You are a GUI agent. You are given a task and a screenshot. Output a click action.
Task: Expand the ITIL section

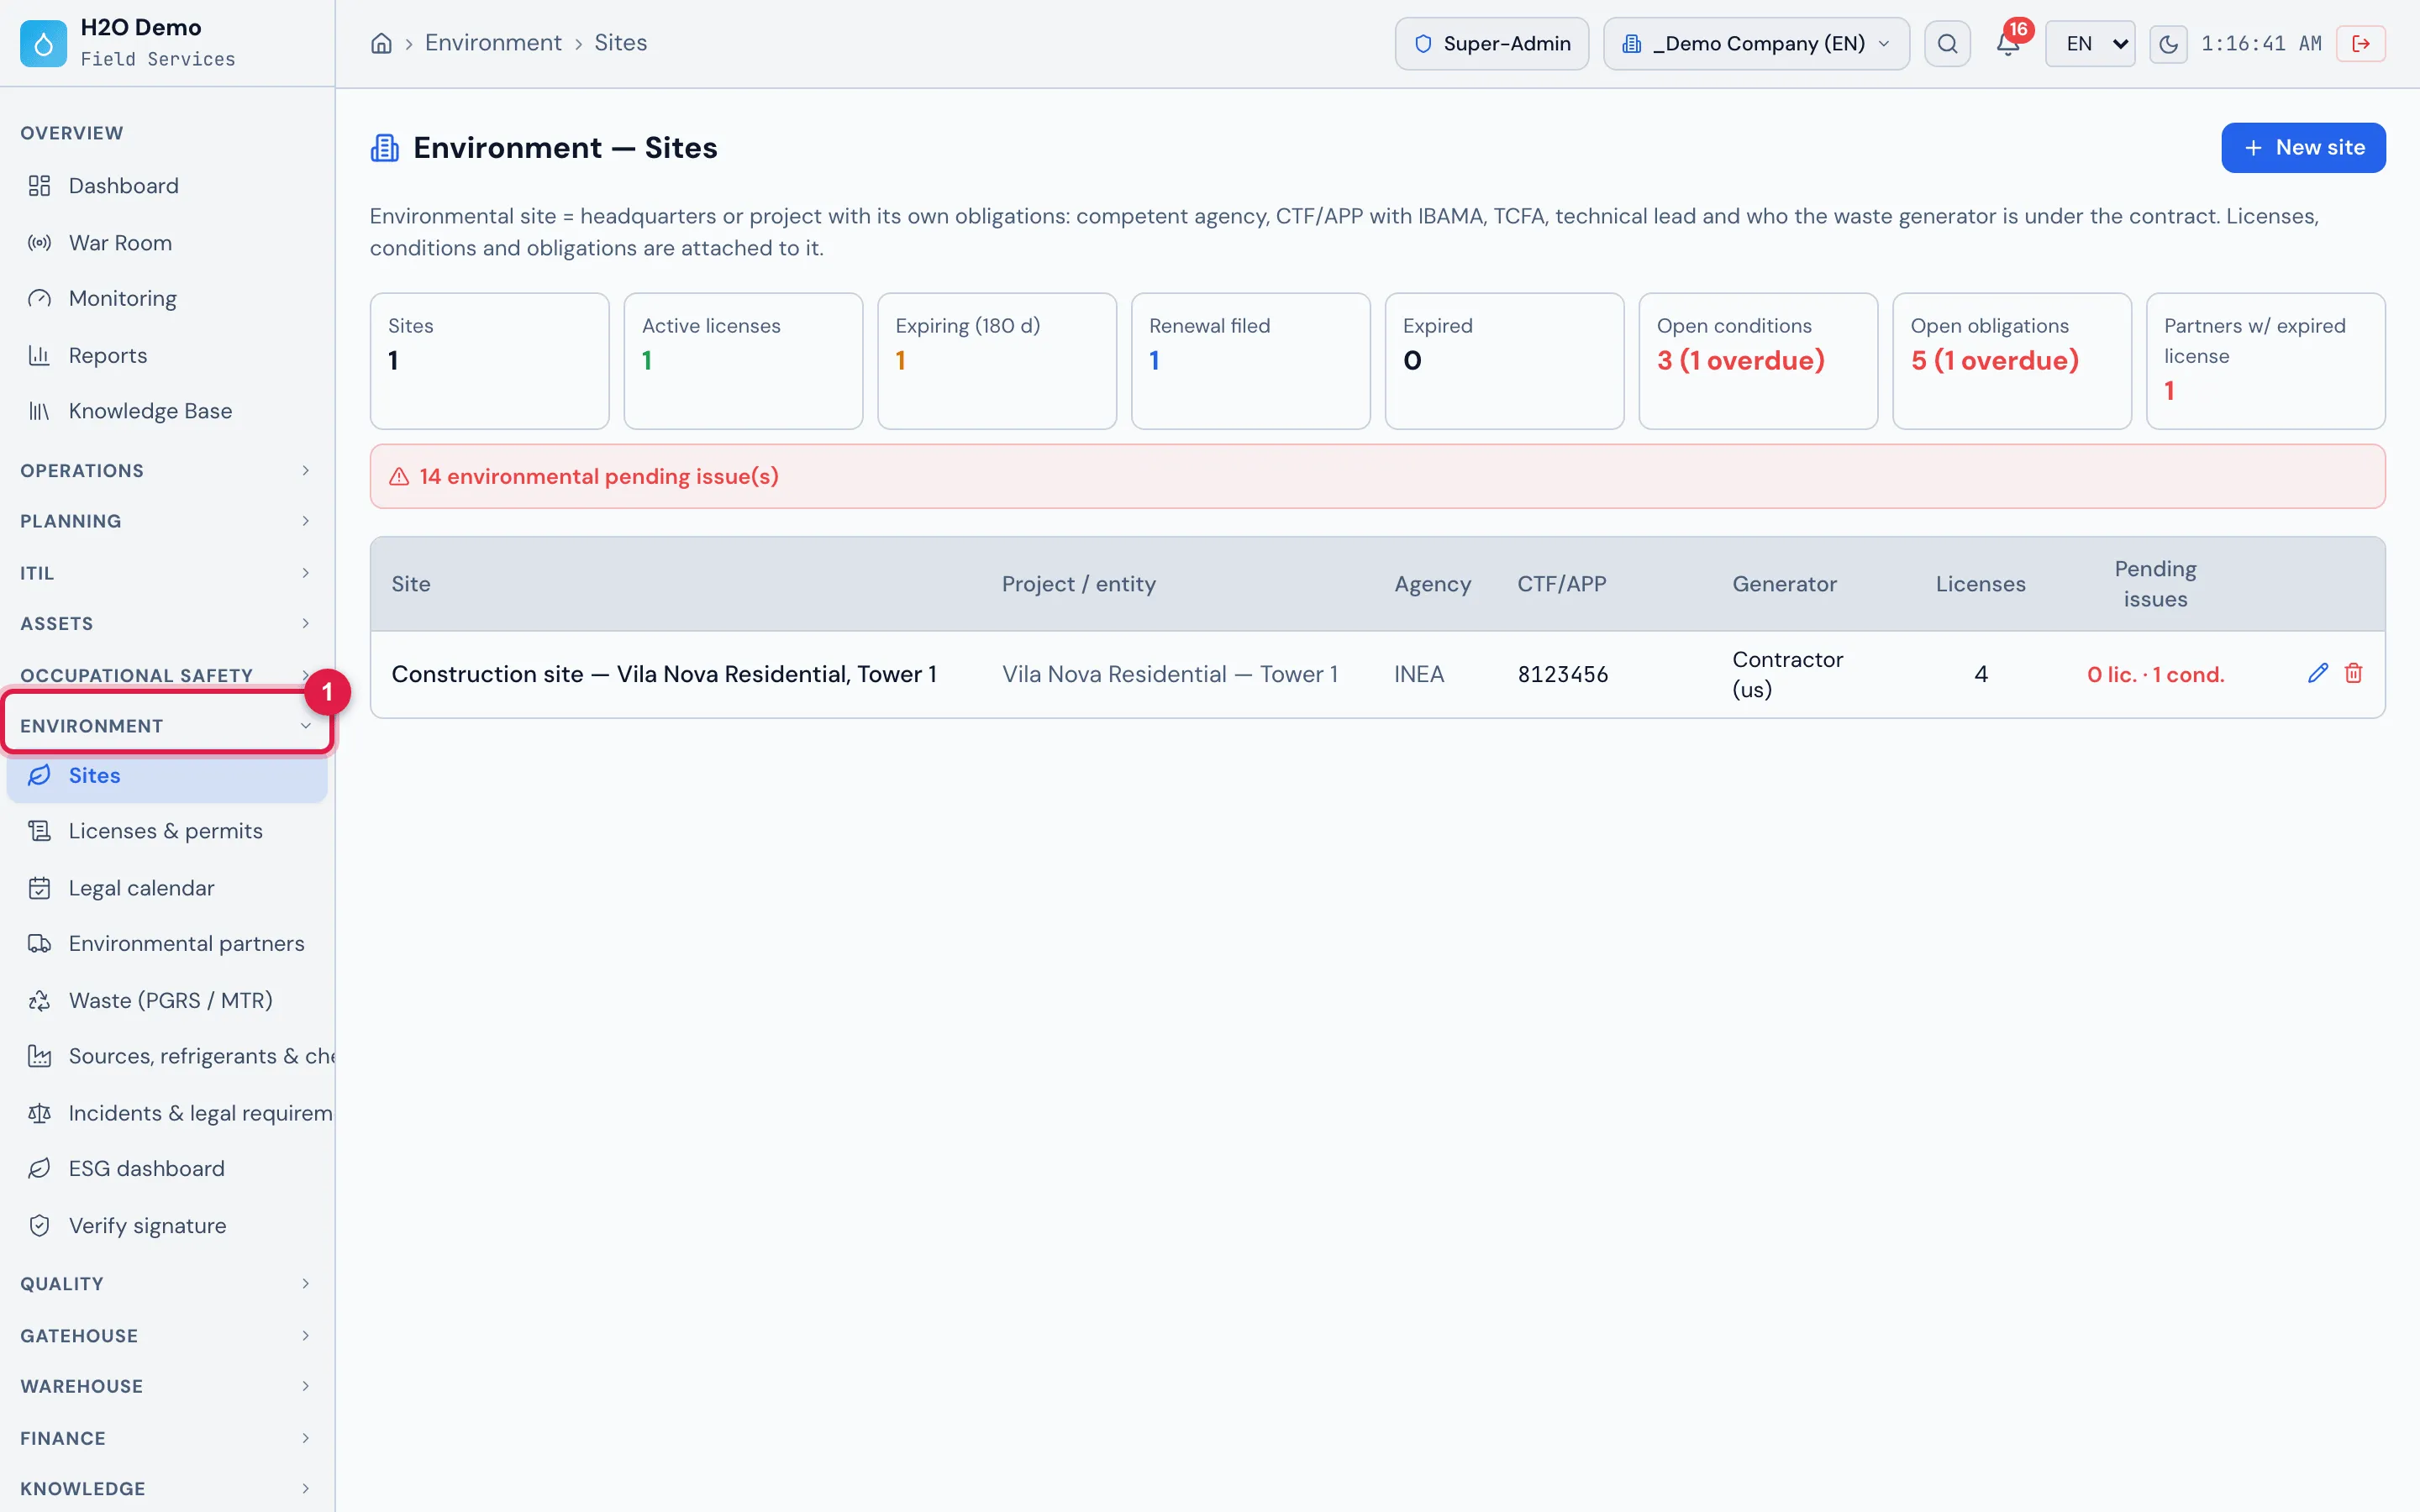pos(167,573)
